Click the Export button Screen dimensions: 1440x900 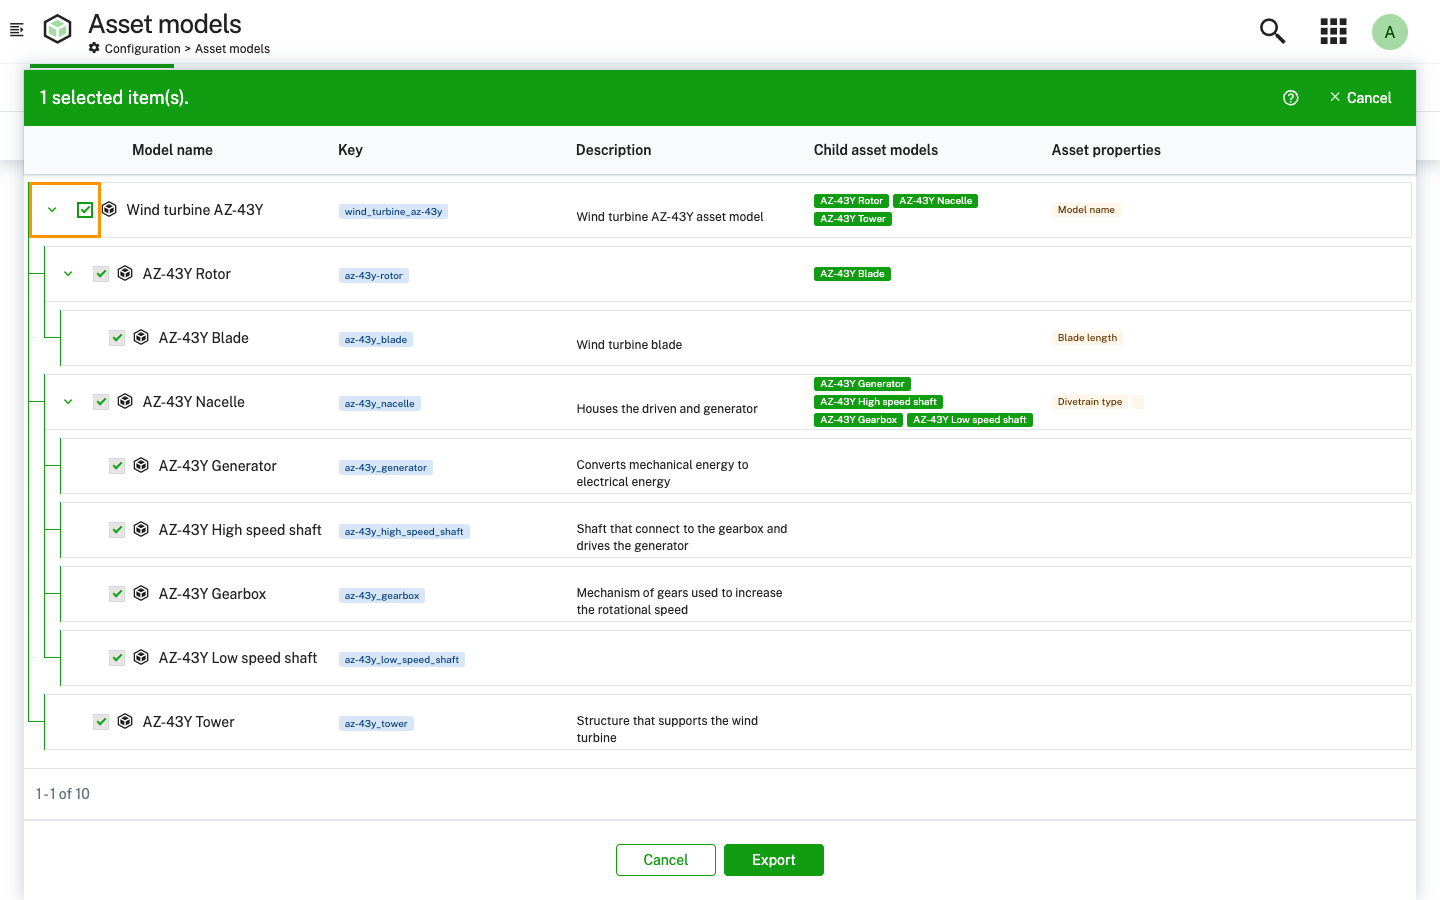tap(773, 859)
